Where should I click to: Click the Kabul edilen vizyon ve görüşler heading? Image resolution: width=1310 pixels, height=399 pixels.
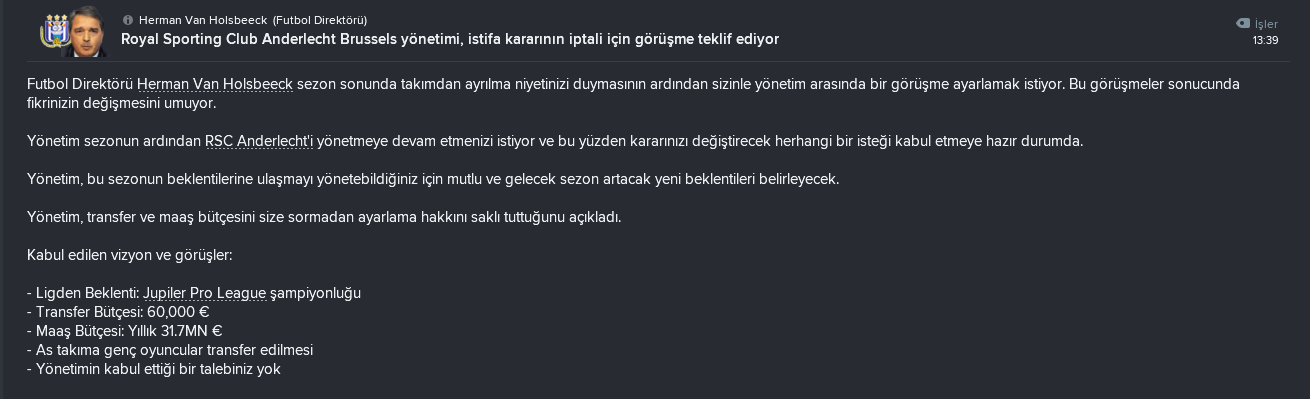130,255
